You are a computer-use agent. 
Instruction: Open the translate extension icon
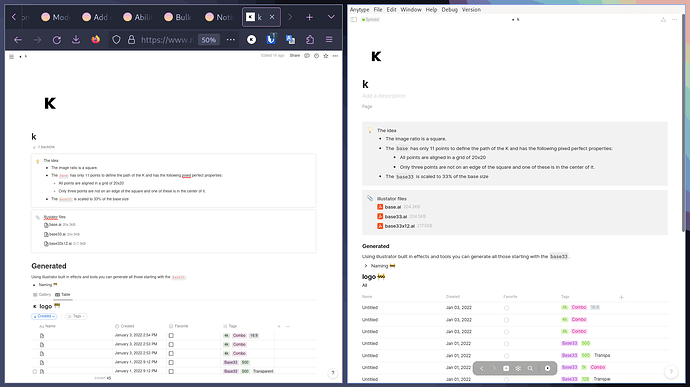pyautogui.click(x=290, y=40)
